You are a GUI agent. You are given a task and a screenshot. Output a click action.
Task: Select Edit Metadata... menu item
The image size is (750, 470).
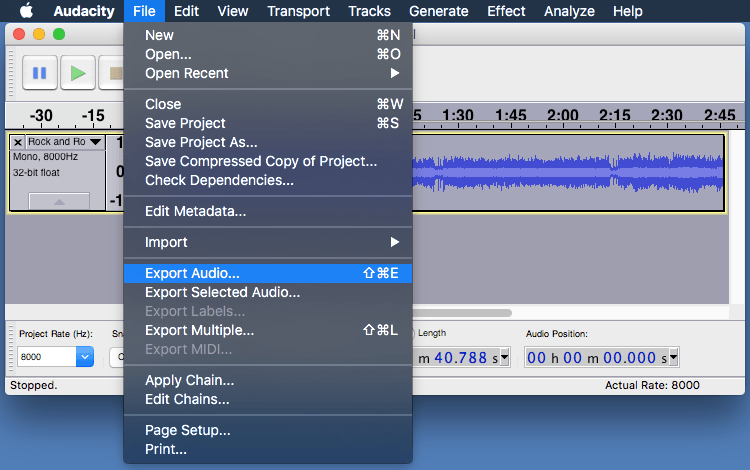click(x=268, y=211)
